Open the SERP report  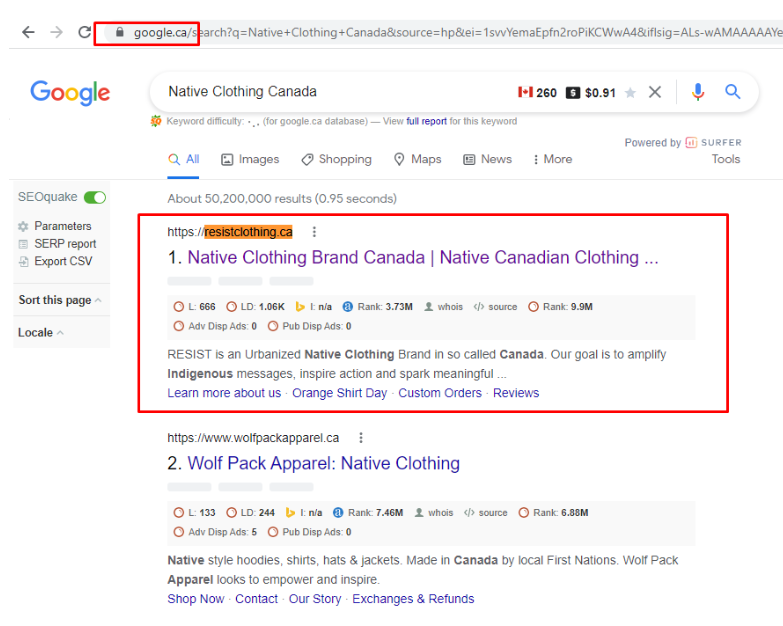coord(57,244)
